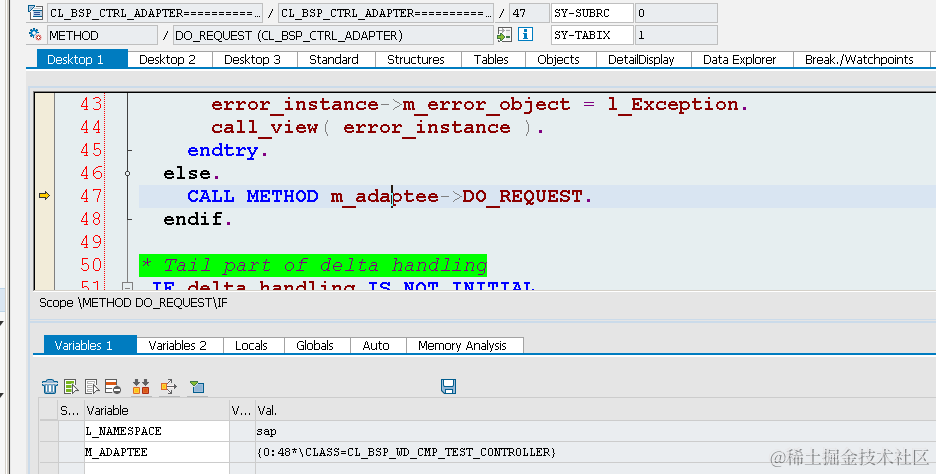Screen dimensions: 936x474
Task: Click the SY-SUBRC field
Action: point(592,13)
